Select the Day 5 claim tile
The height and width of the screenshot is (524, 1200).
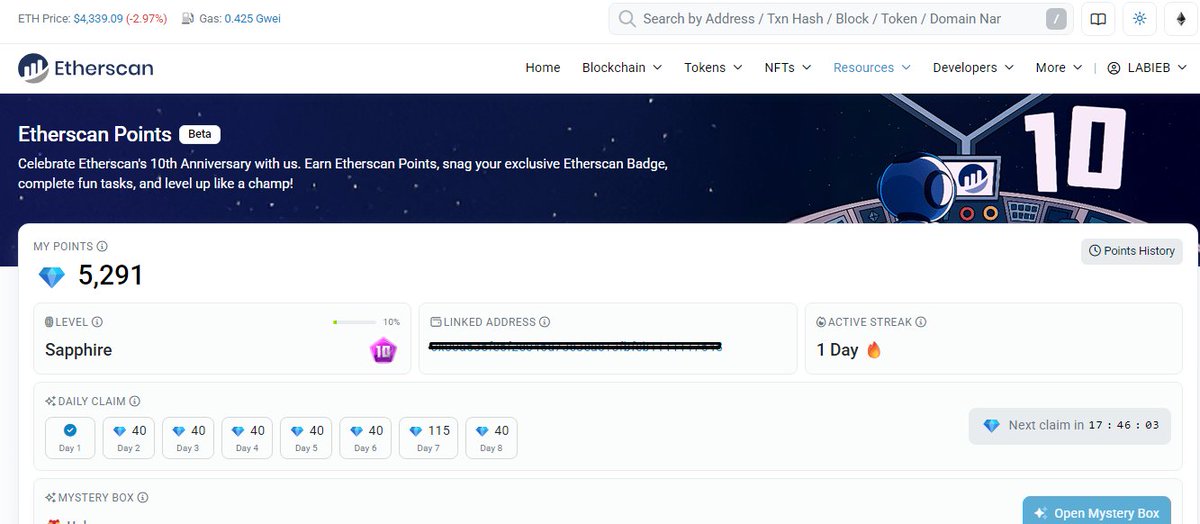point(306,437)
